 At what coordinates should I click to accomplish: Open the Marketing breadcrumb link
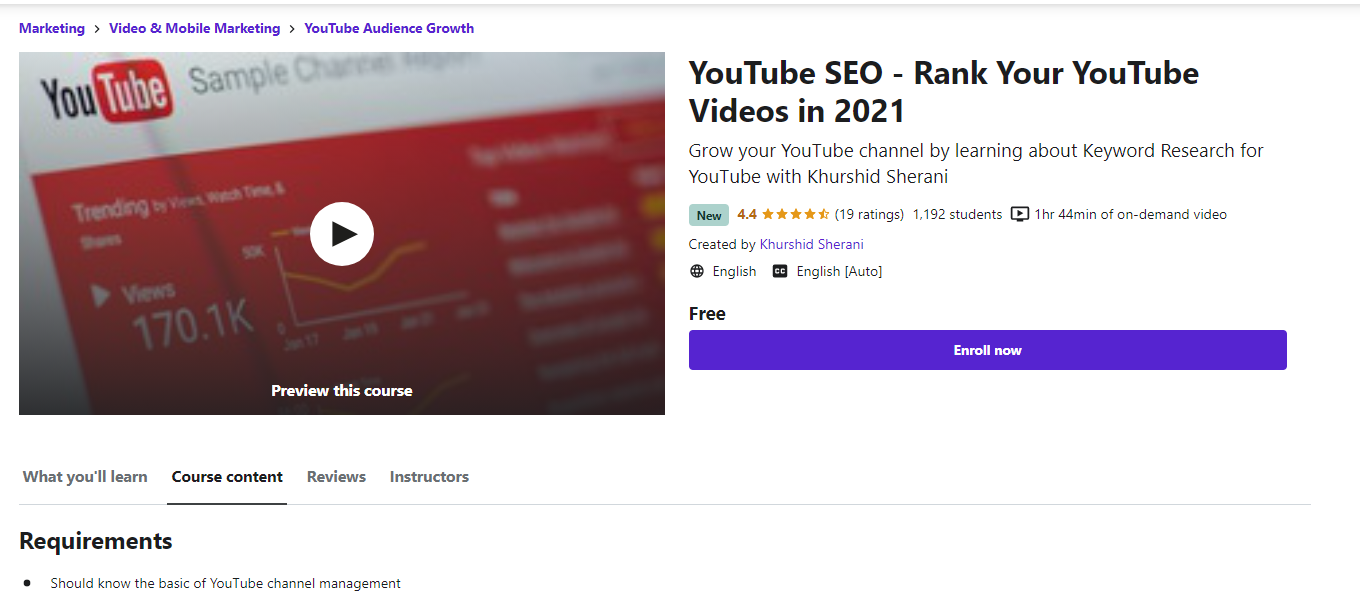click(x=52, y=28)
